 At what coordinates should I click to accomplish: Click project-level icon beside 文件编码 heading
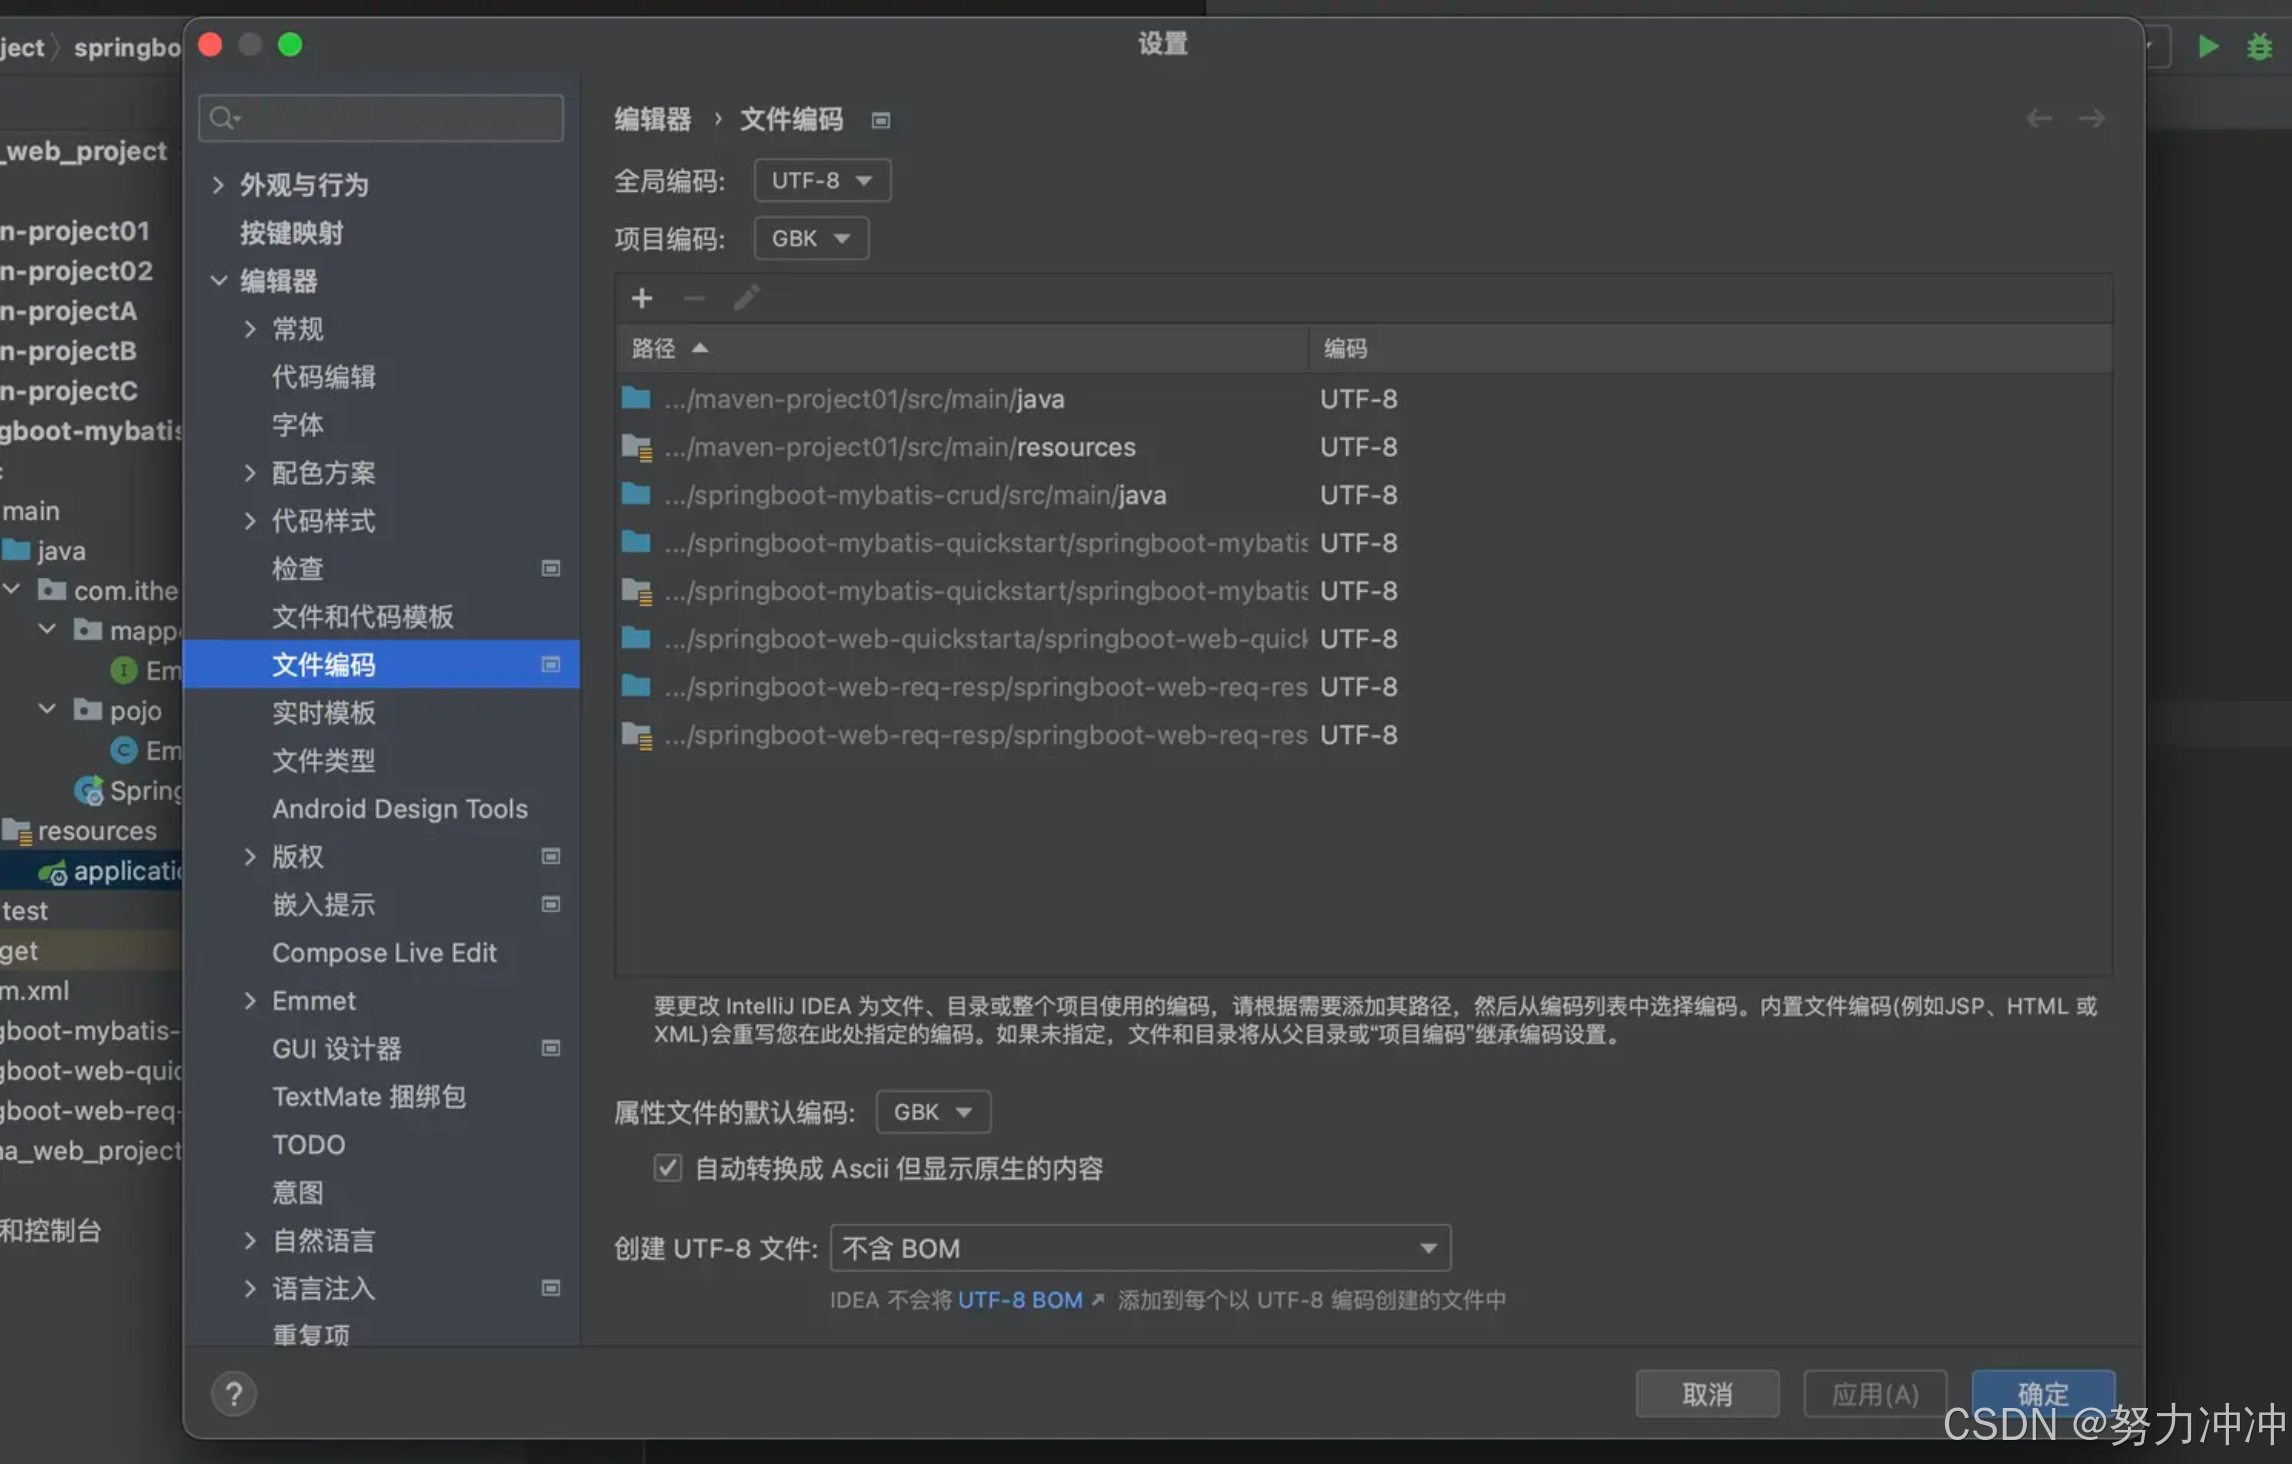click(x=880, y=120)
